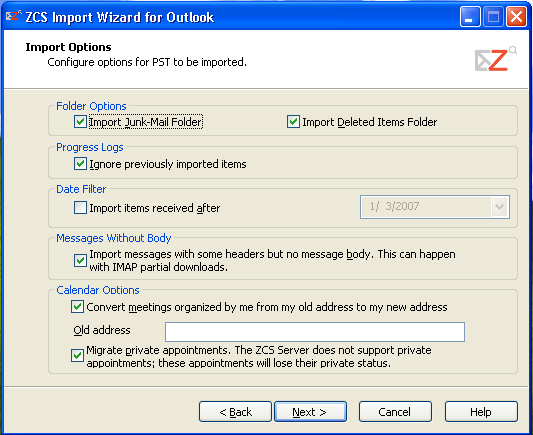Minimize the Import Wizard window

pyautogui.click(x=469, y=16)
